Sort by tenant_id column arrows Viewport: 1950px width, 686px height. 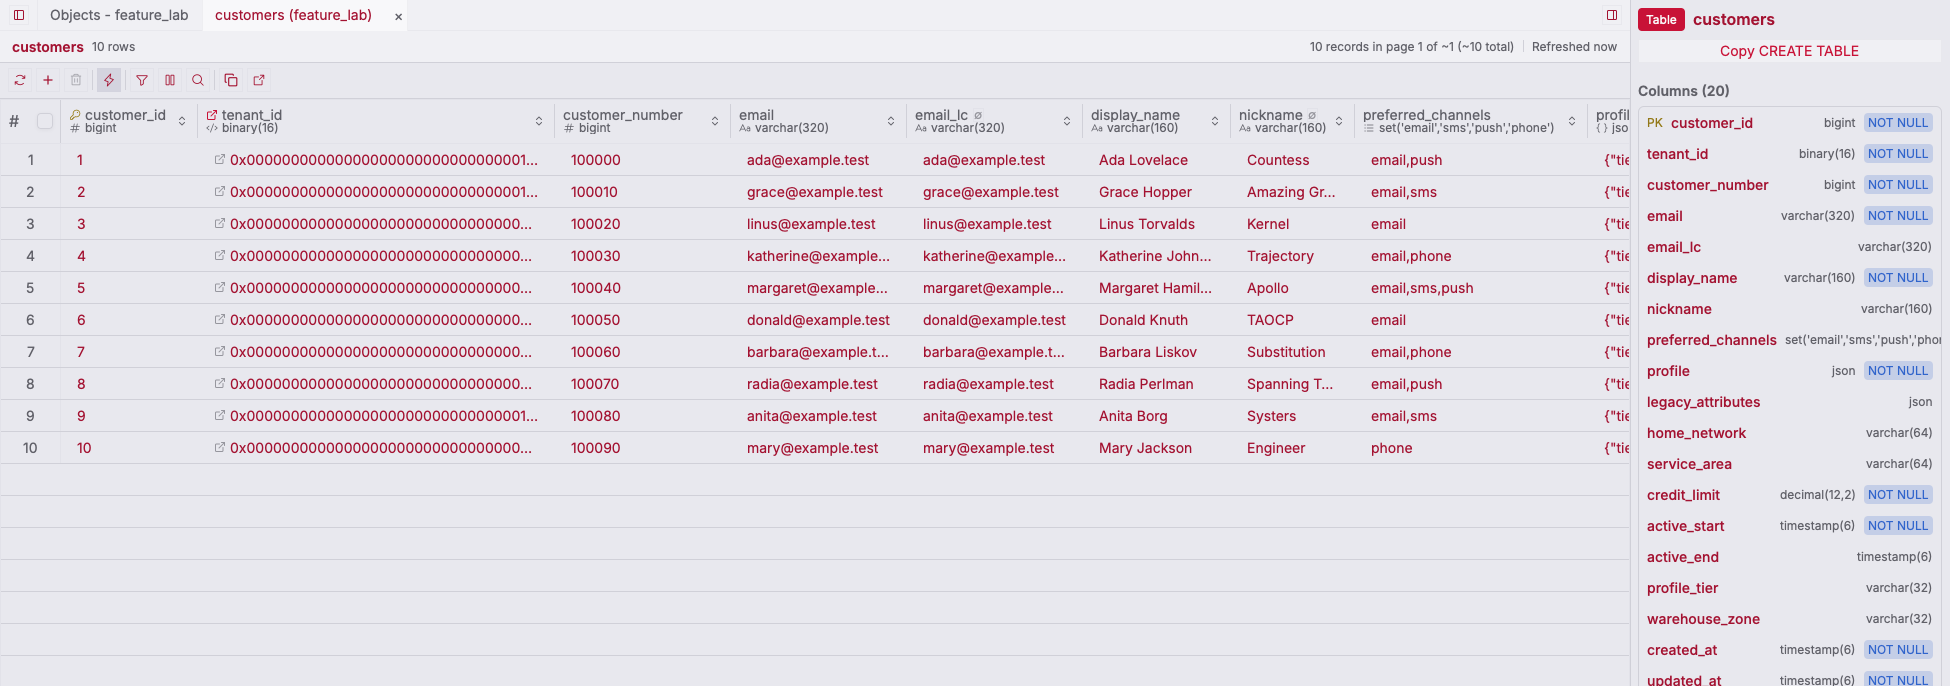(x=539, y=121)
